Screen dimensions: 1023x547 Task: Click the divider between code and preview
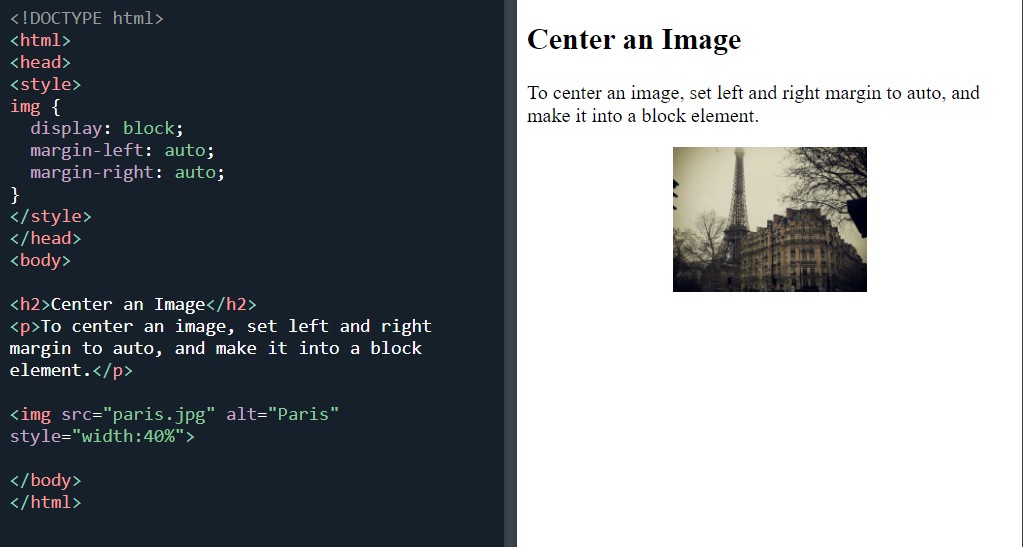click(510, 274)
